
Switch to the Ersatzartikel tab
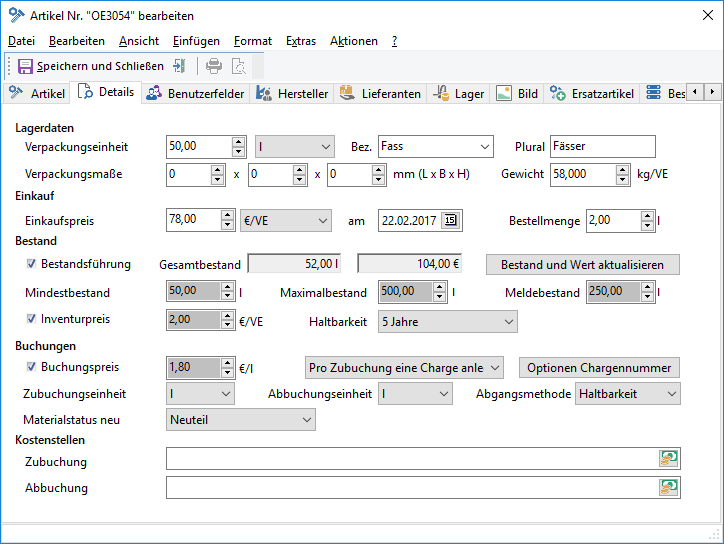coord(592,94)
